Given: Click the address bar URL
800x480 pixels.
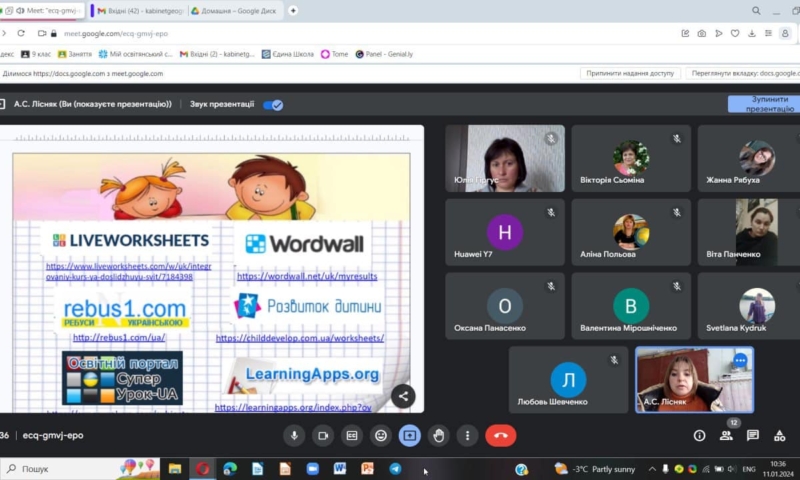Looking at the screenshot, I should click(116, 34).
